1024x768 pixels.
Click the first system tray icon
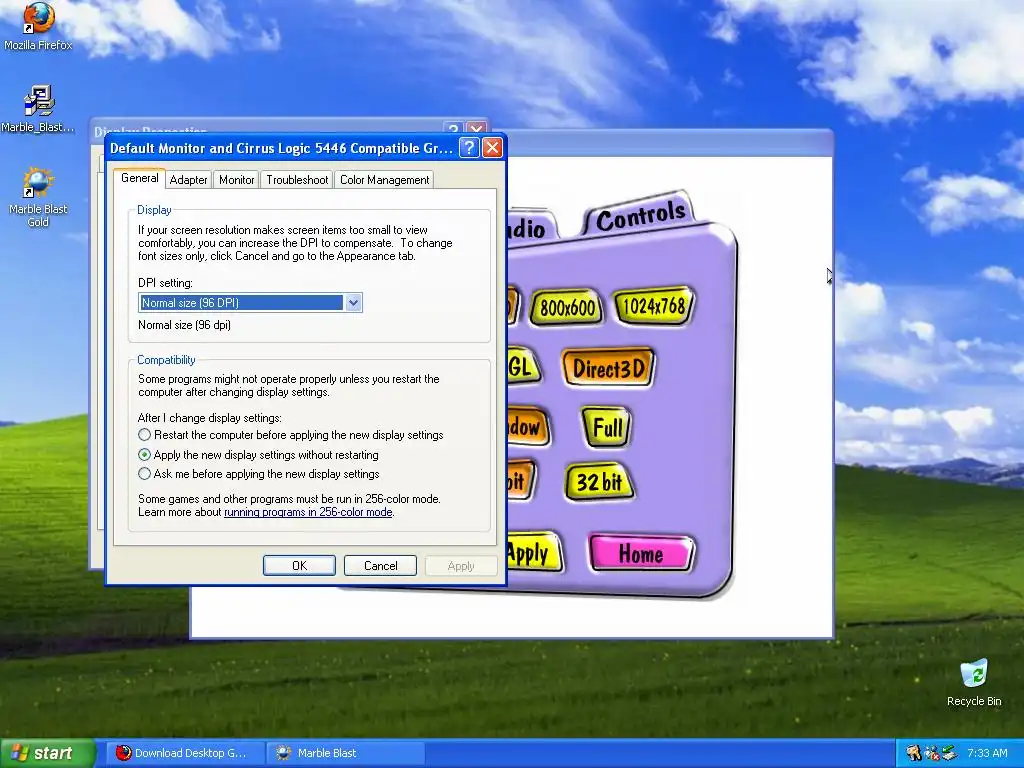click(913, 753)
